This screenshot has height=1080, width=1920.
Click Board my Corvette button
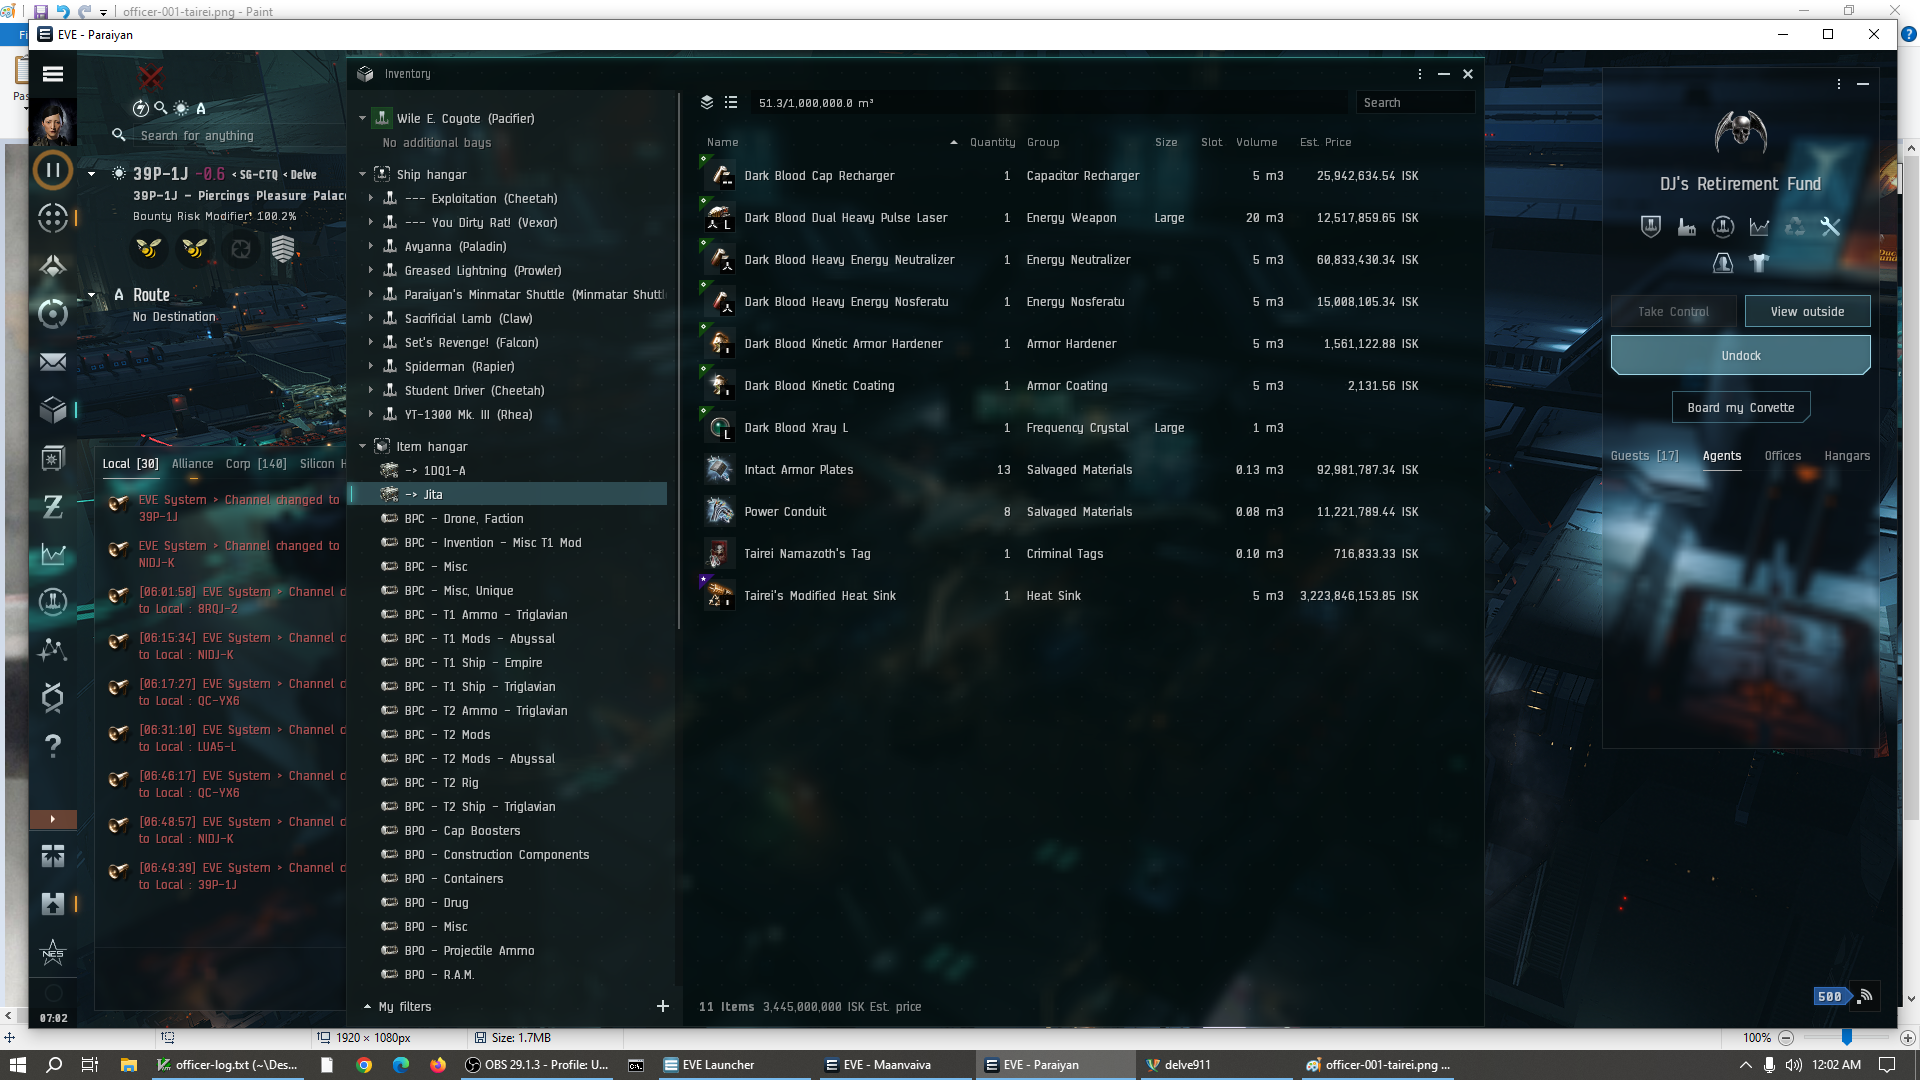[x=1741, y=407]
